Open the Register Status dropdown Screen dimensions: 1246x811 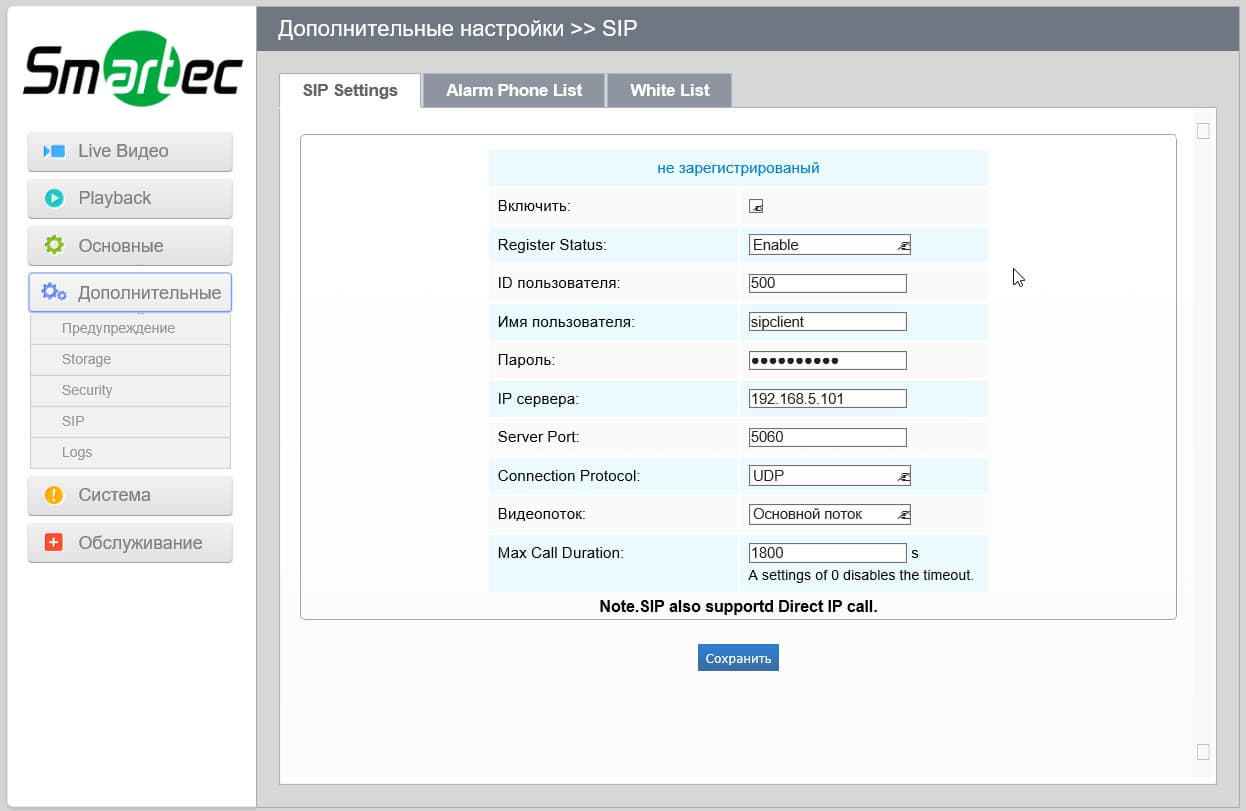pyautogui.click(x=829, y=245)
